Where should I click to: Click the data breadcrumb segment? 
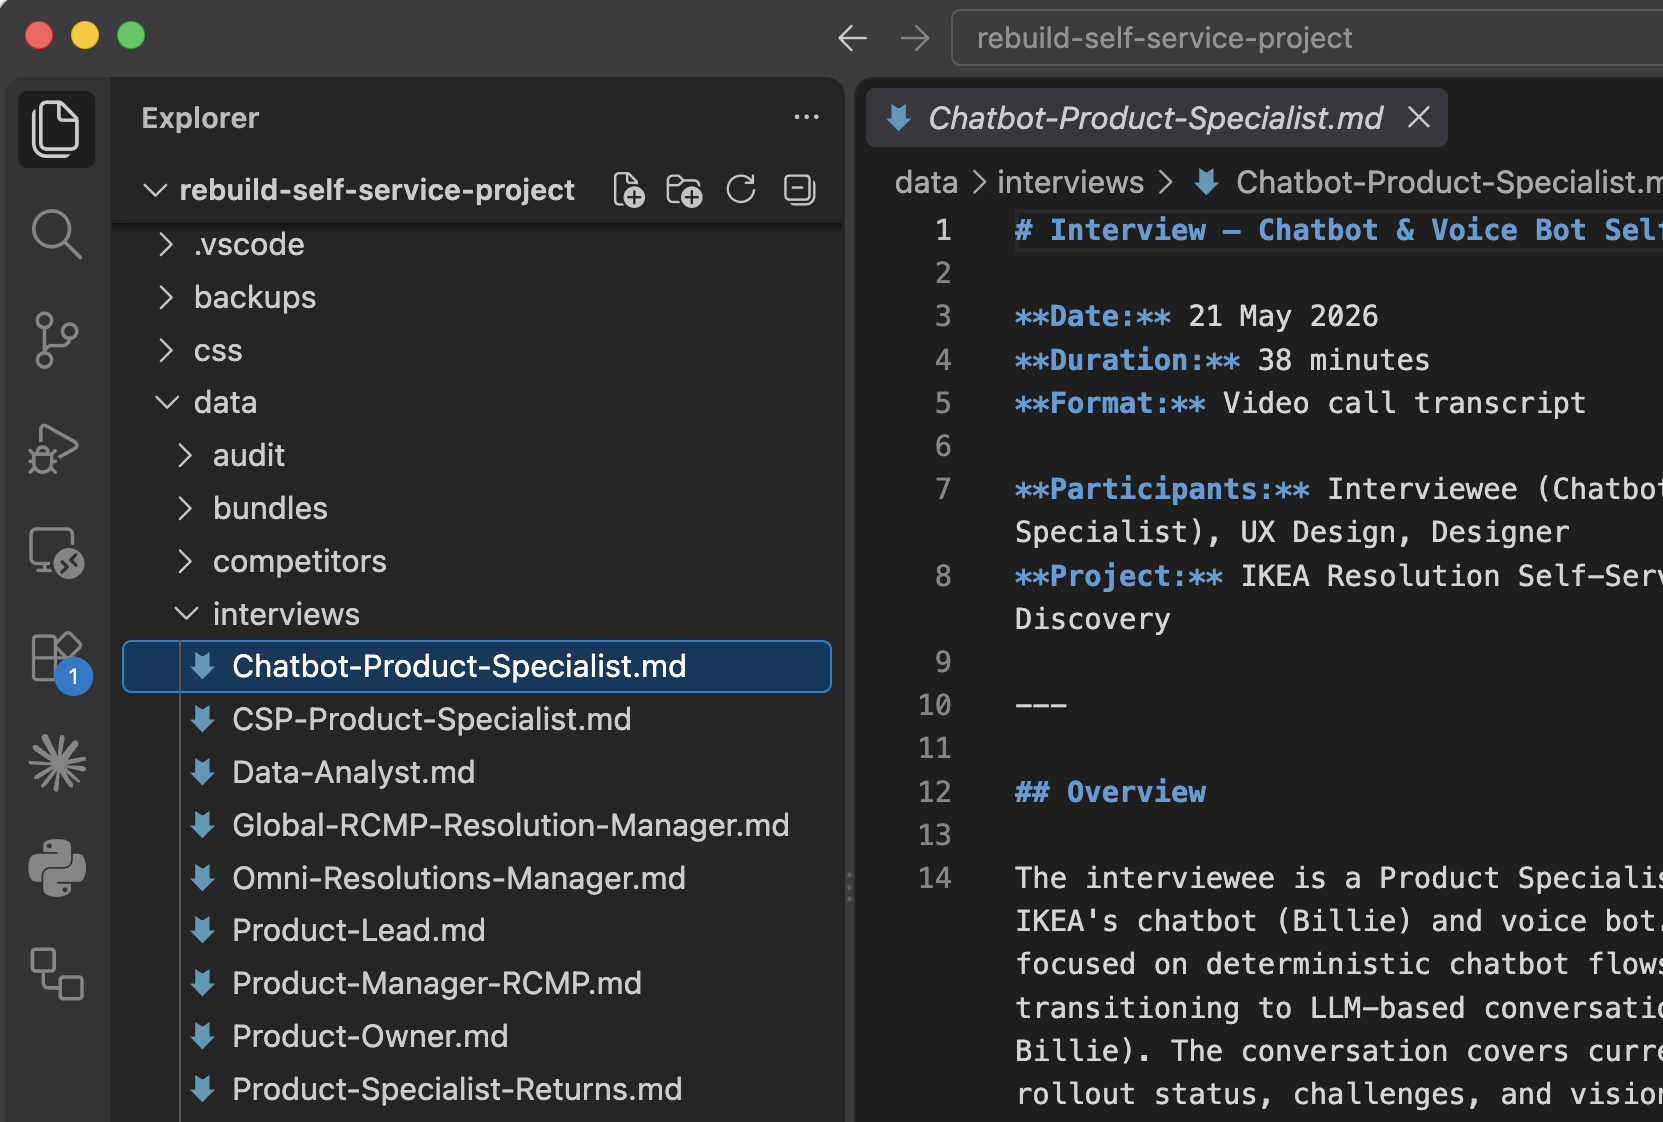click(x=926, y=182)
